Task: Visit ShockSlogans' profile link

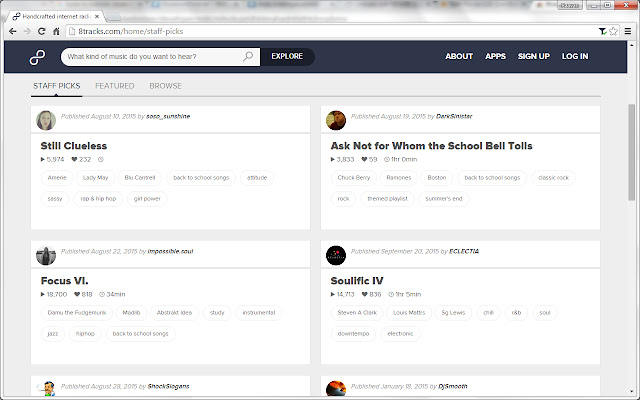Action: click(169, 386)
